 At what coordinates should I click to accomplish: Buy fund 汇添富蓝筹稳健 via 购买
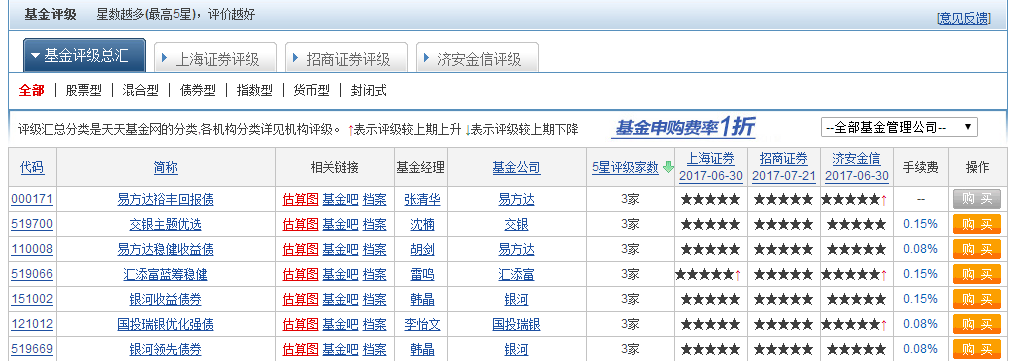point(976,274)
